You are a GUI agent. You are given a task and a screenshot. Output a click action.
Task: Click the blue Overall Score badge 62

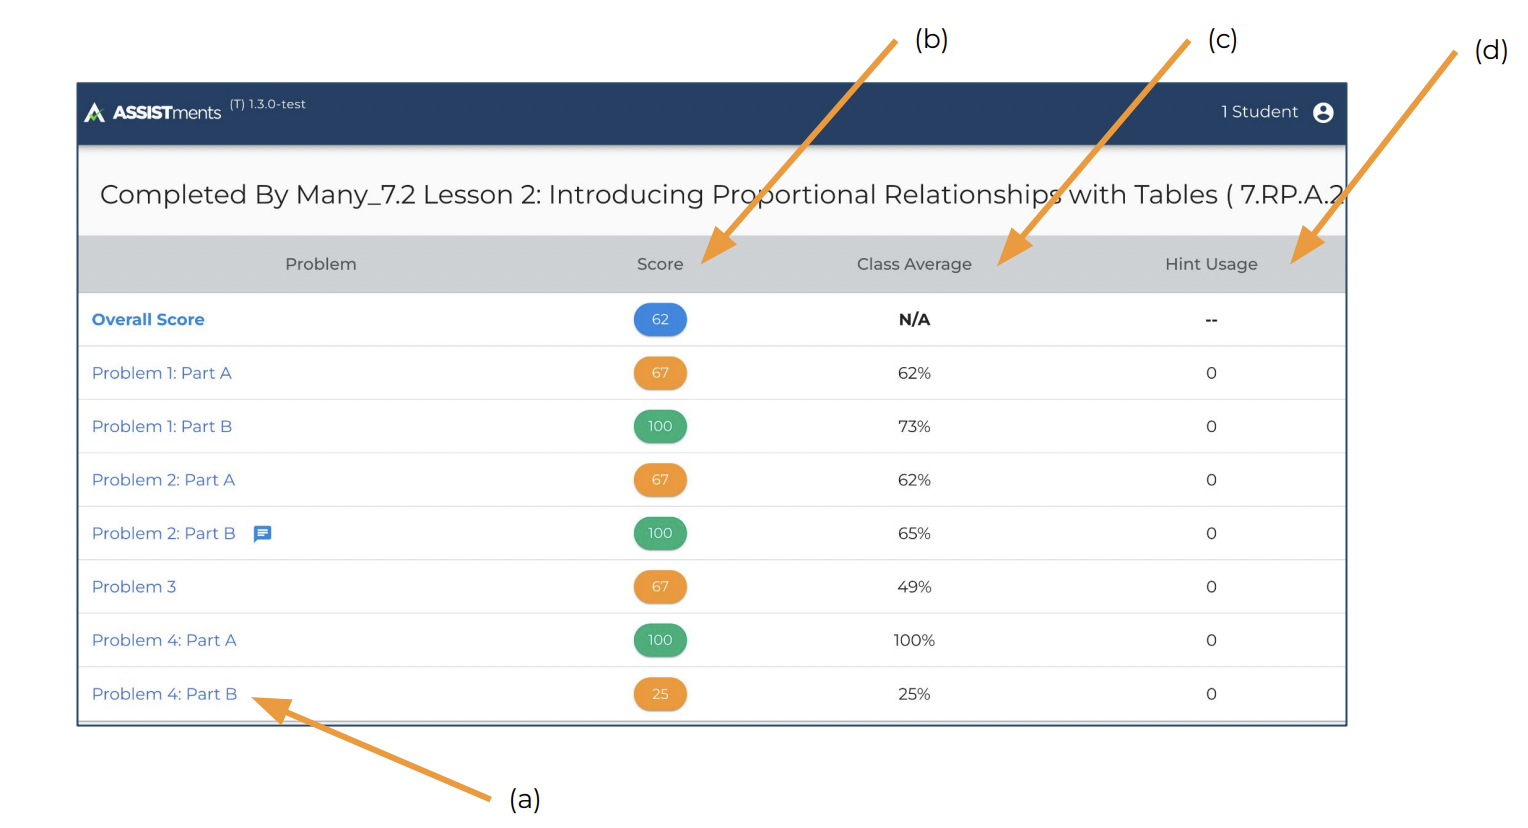pos(660,320)
